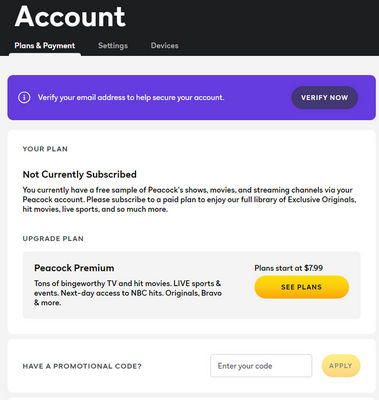Switch to the Devices tab
Viewport: 379px width, 400px height.
click(x=165, y=46)
